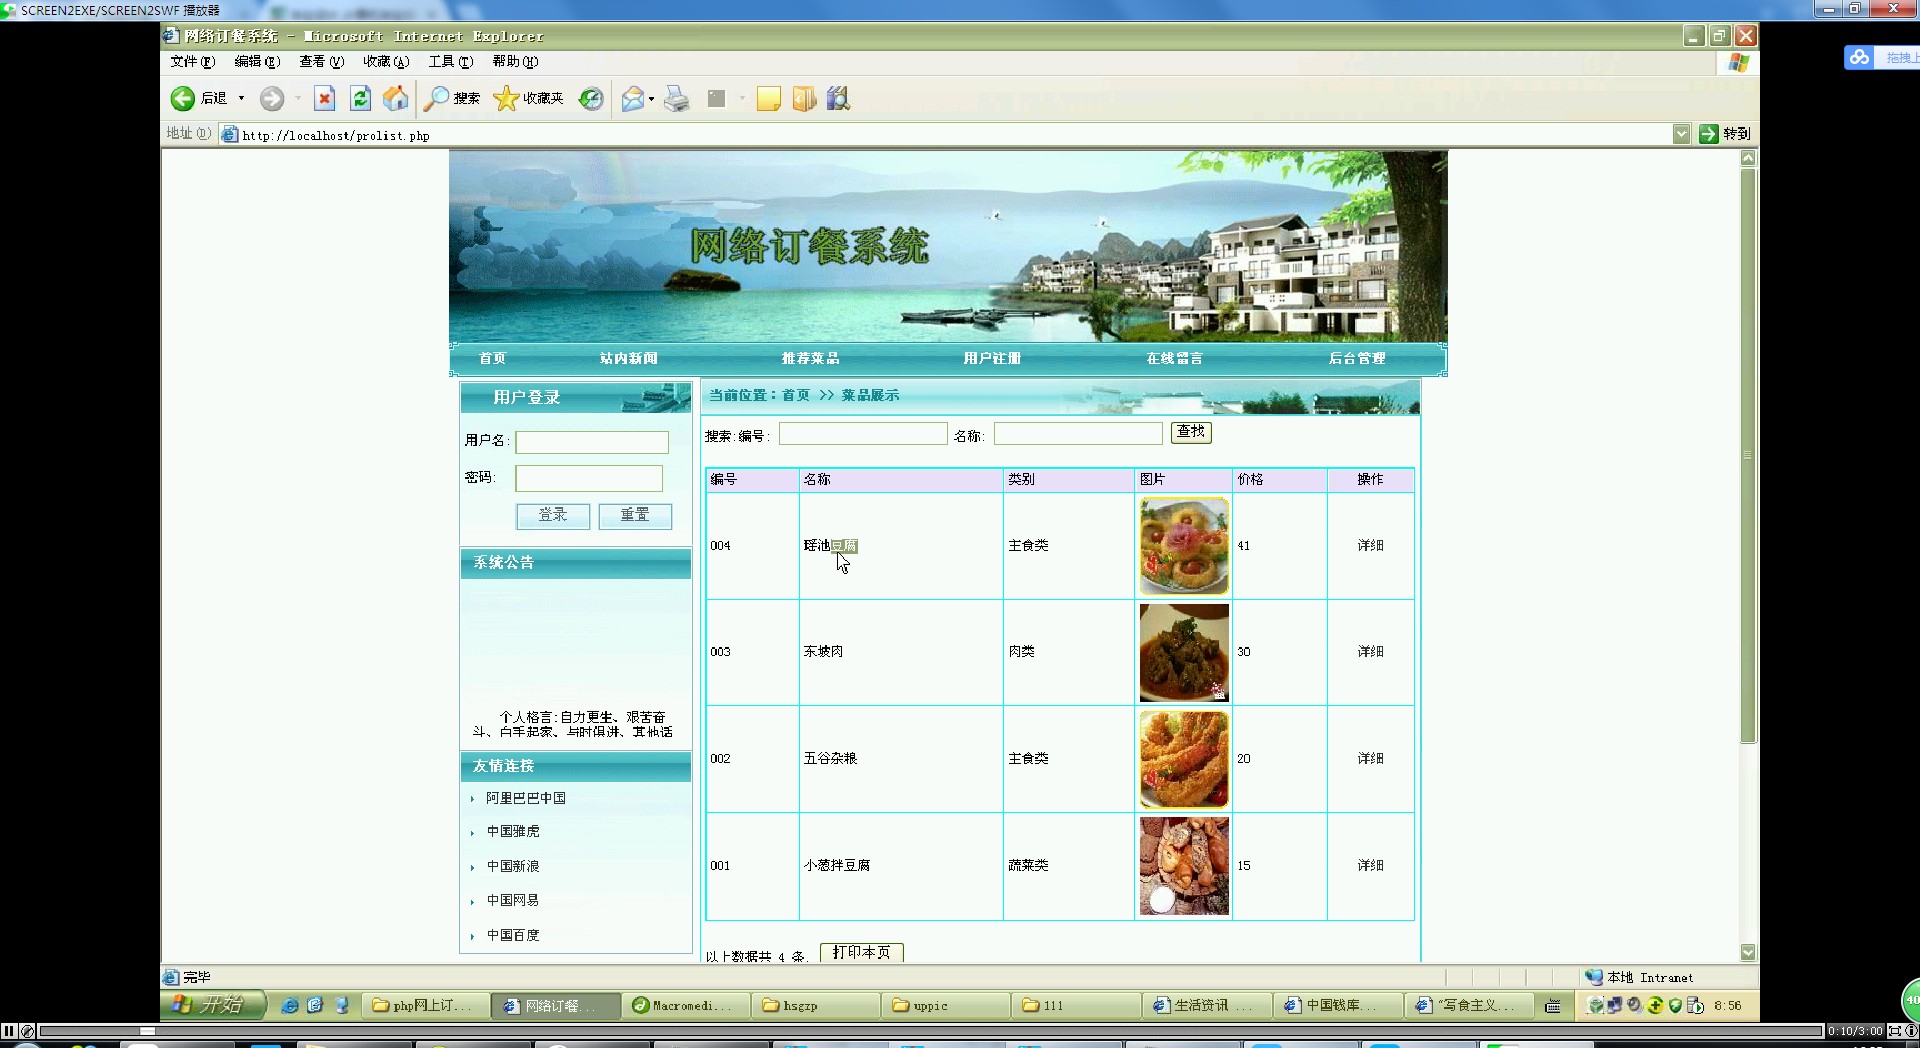Open the 查看 menu

click(x=321, y=61)
